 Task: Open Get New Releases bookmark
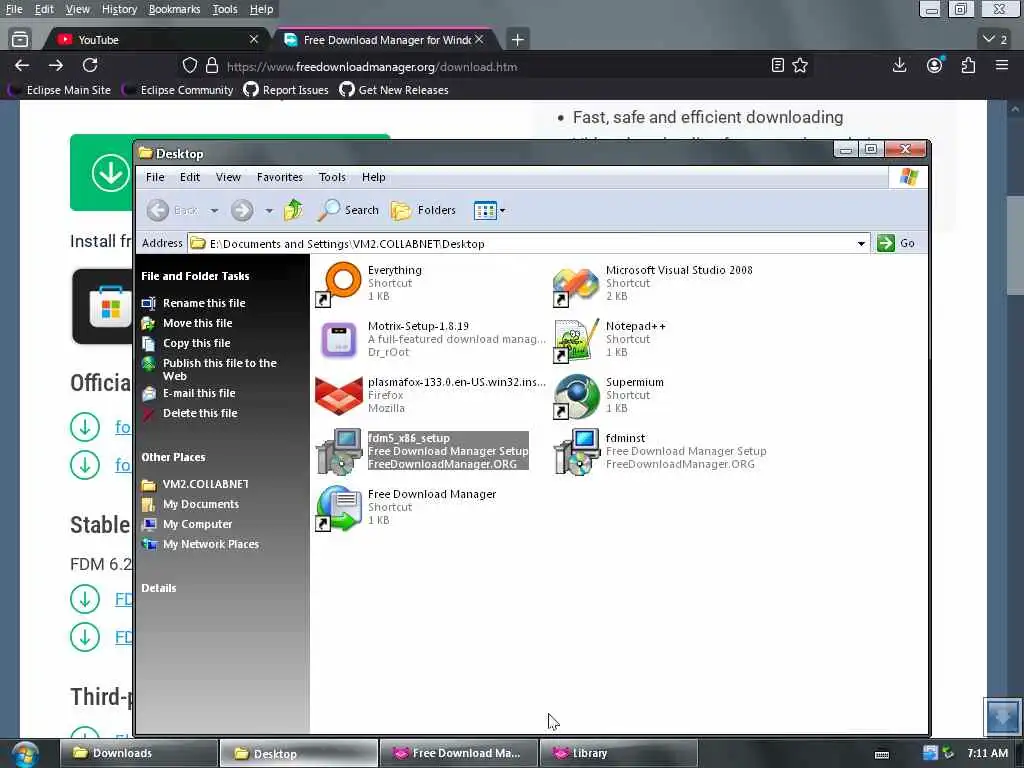pos(394,90)
